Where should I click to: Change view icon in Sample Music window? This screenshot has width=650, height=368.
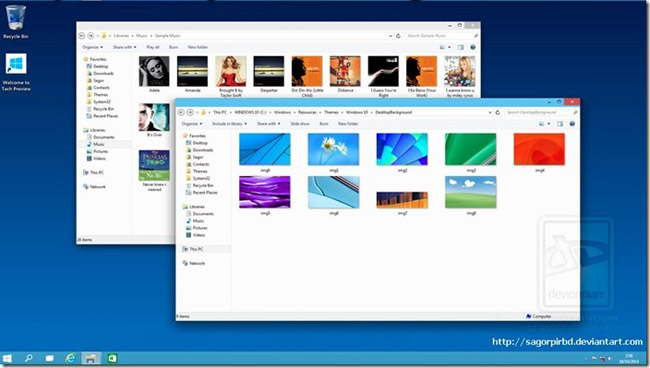(x=442, y=47)
